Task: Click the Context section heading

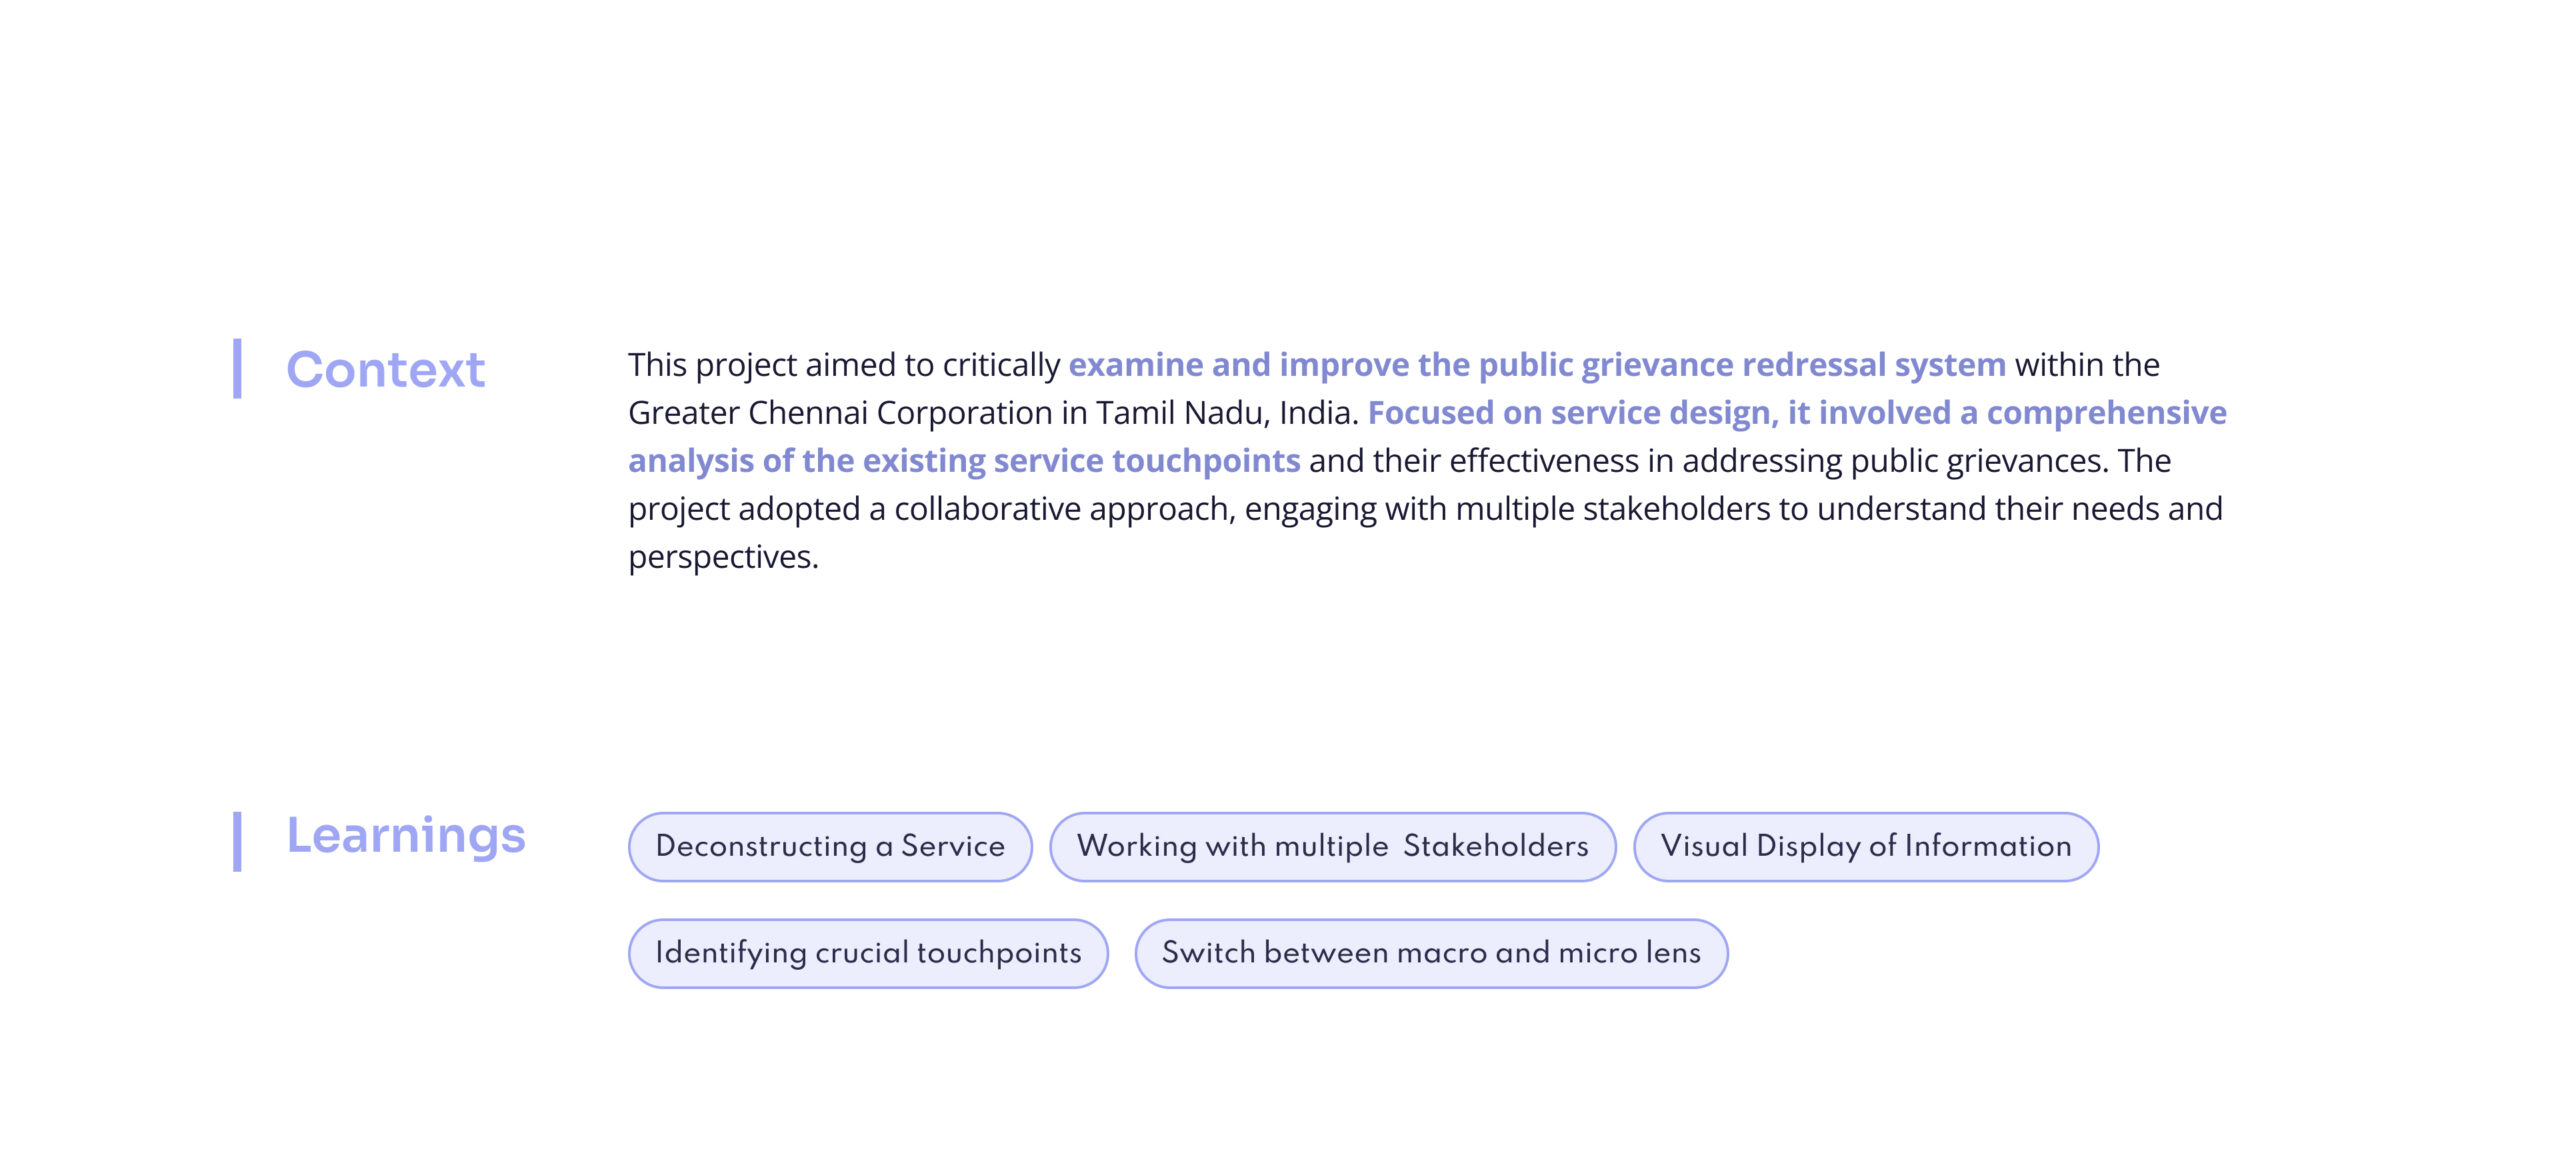Action: click(x=385, y=370)
